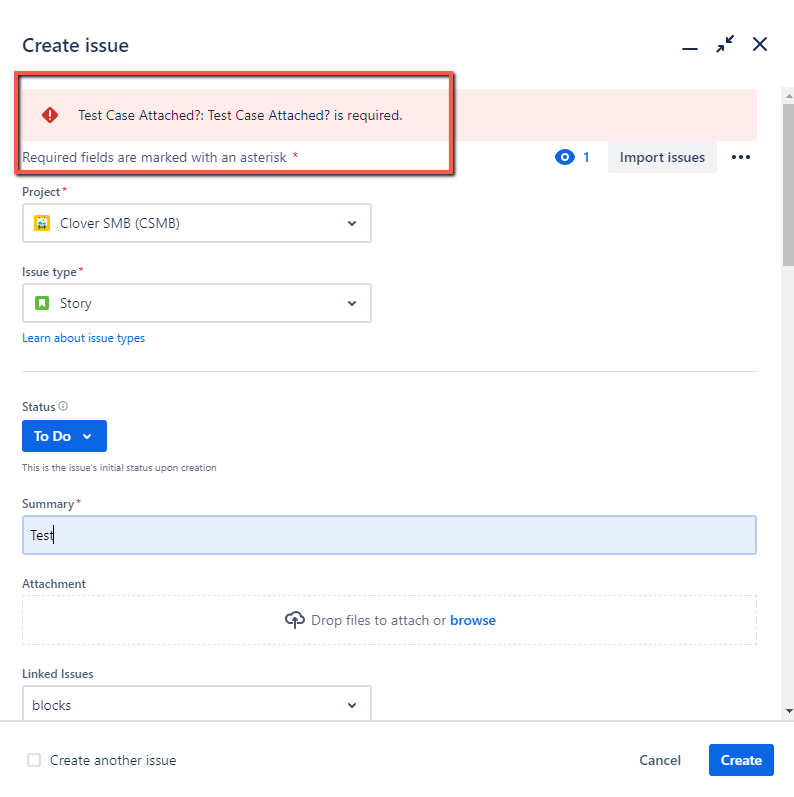The height and width of the screenshot is (797, 794).
Task: Enable the Create another issue checkbox
Action: 34,760
